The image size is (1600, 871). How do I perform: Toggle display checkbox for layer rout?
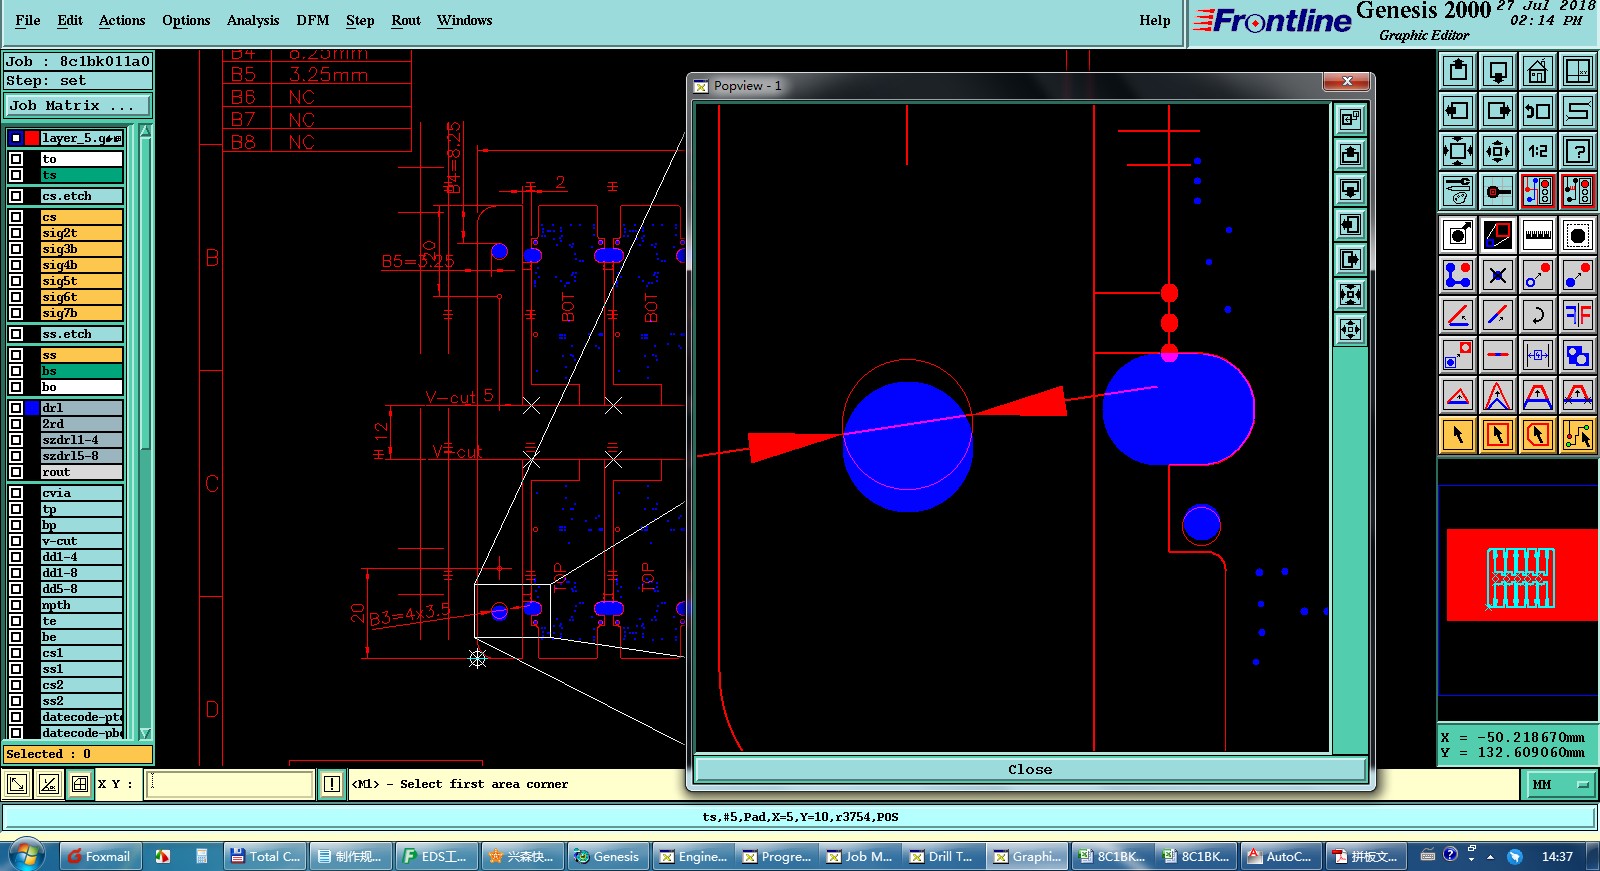pos(16,472)
